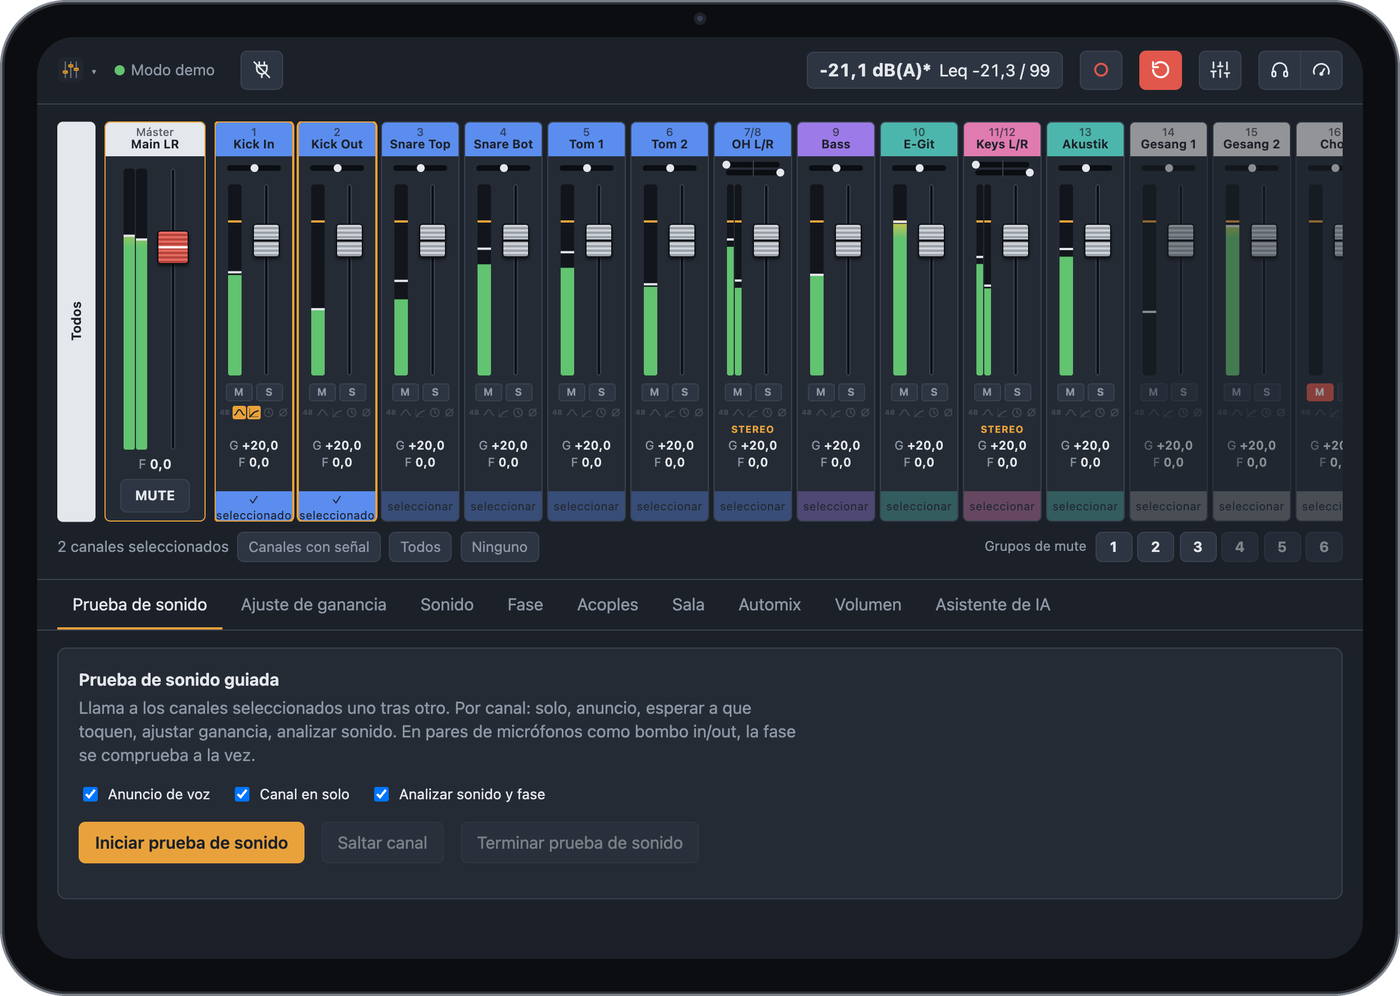Uncheck the Anuncio de voz checkbox
Image resolution: width=1400 pixels, height=996 pixels.
[x=90, y=794]
